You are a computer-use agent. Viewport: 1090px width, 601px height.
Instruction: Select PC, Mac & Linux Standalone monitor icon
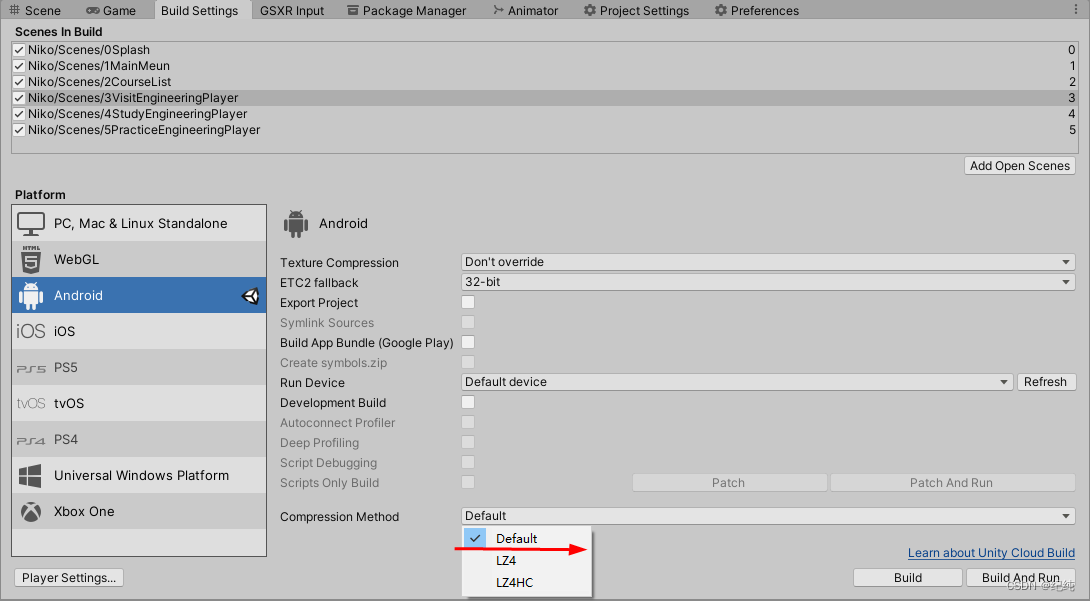point(31,224)
